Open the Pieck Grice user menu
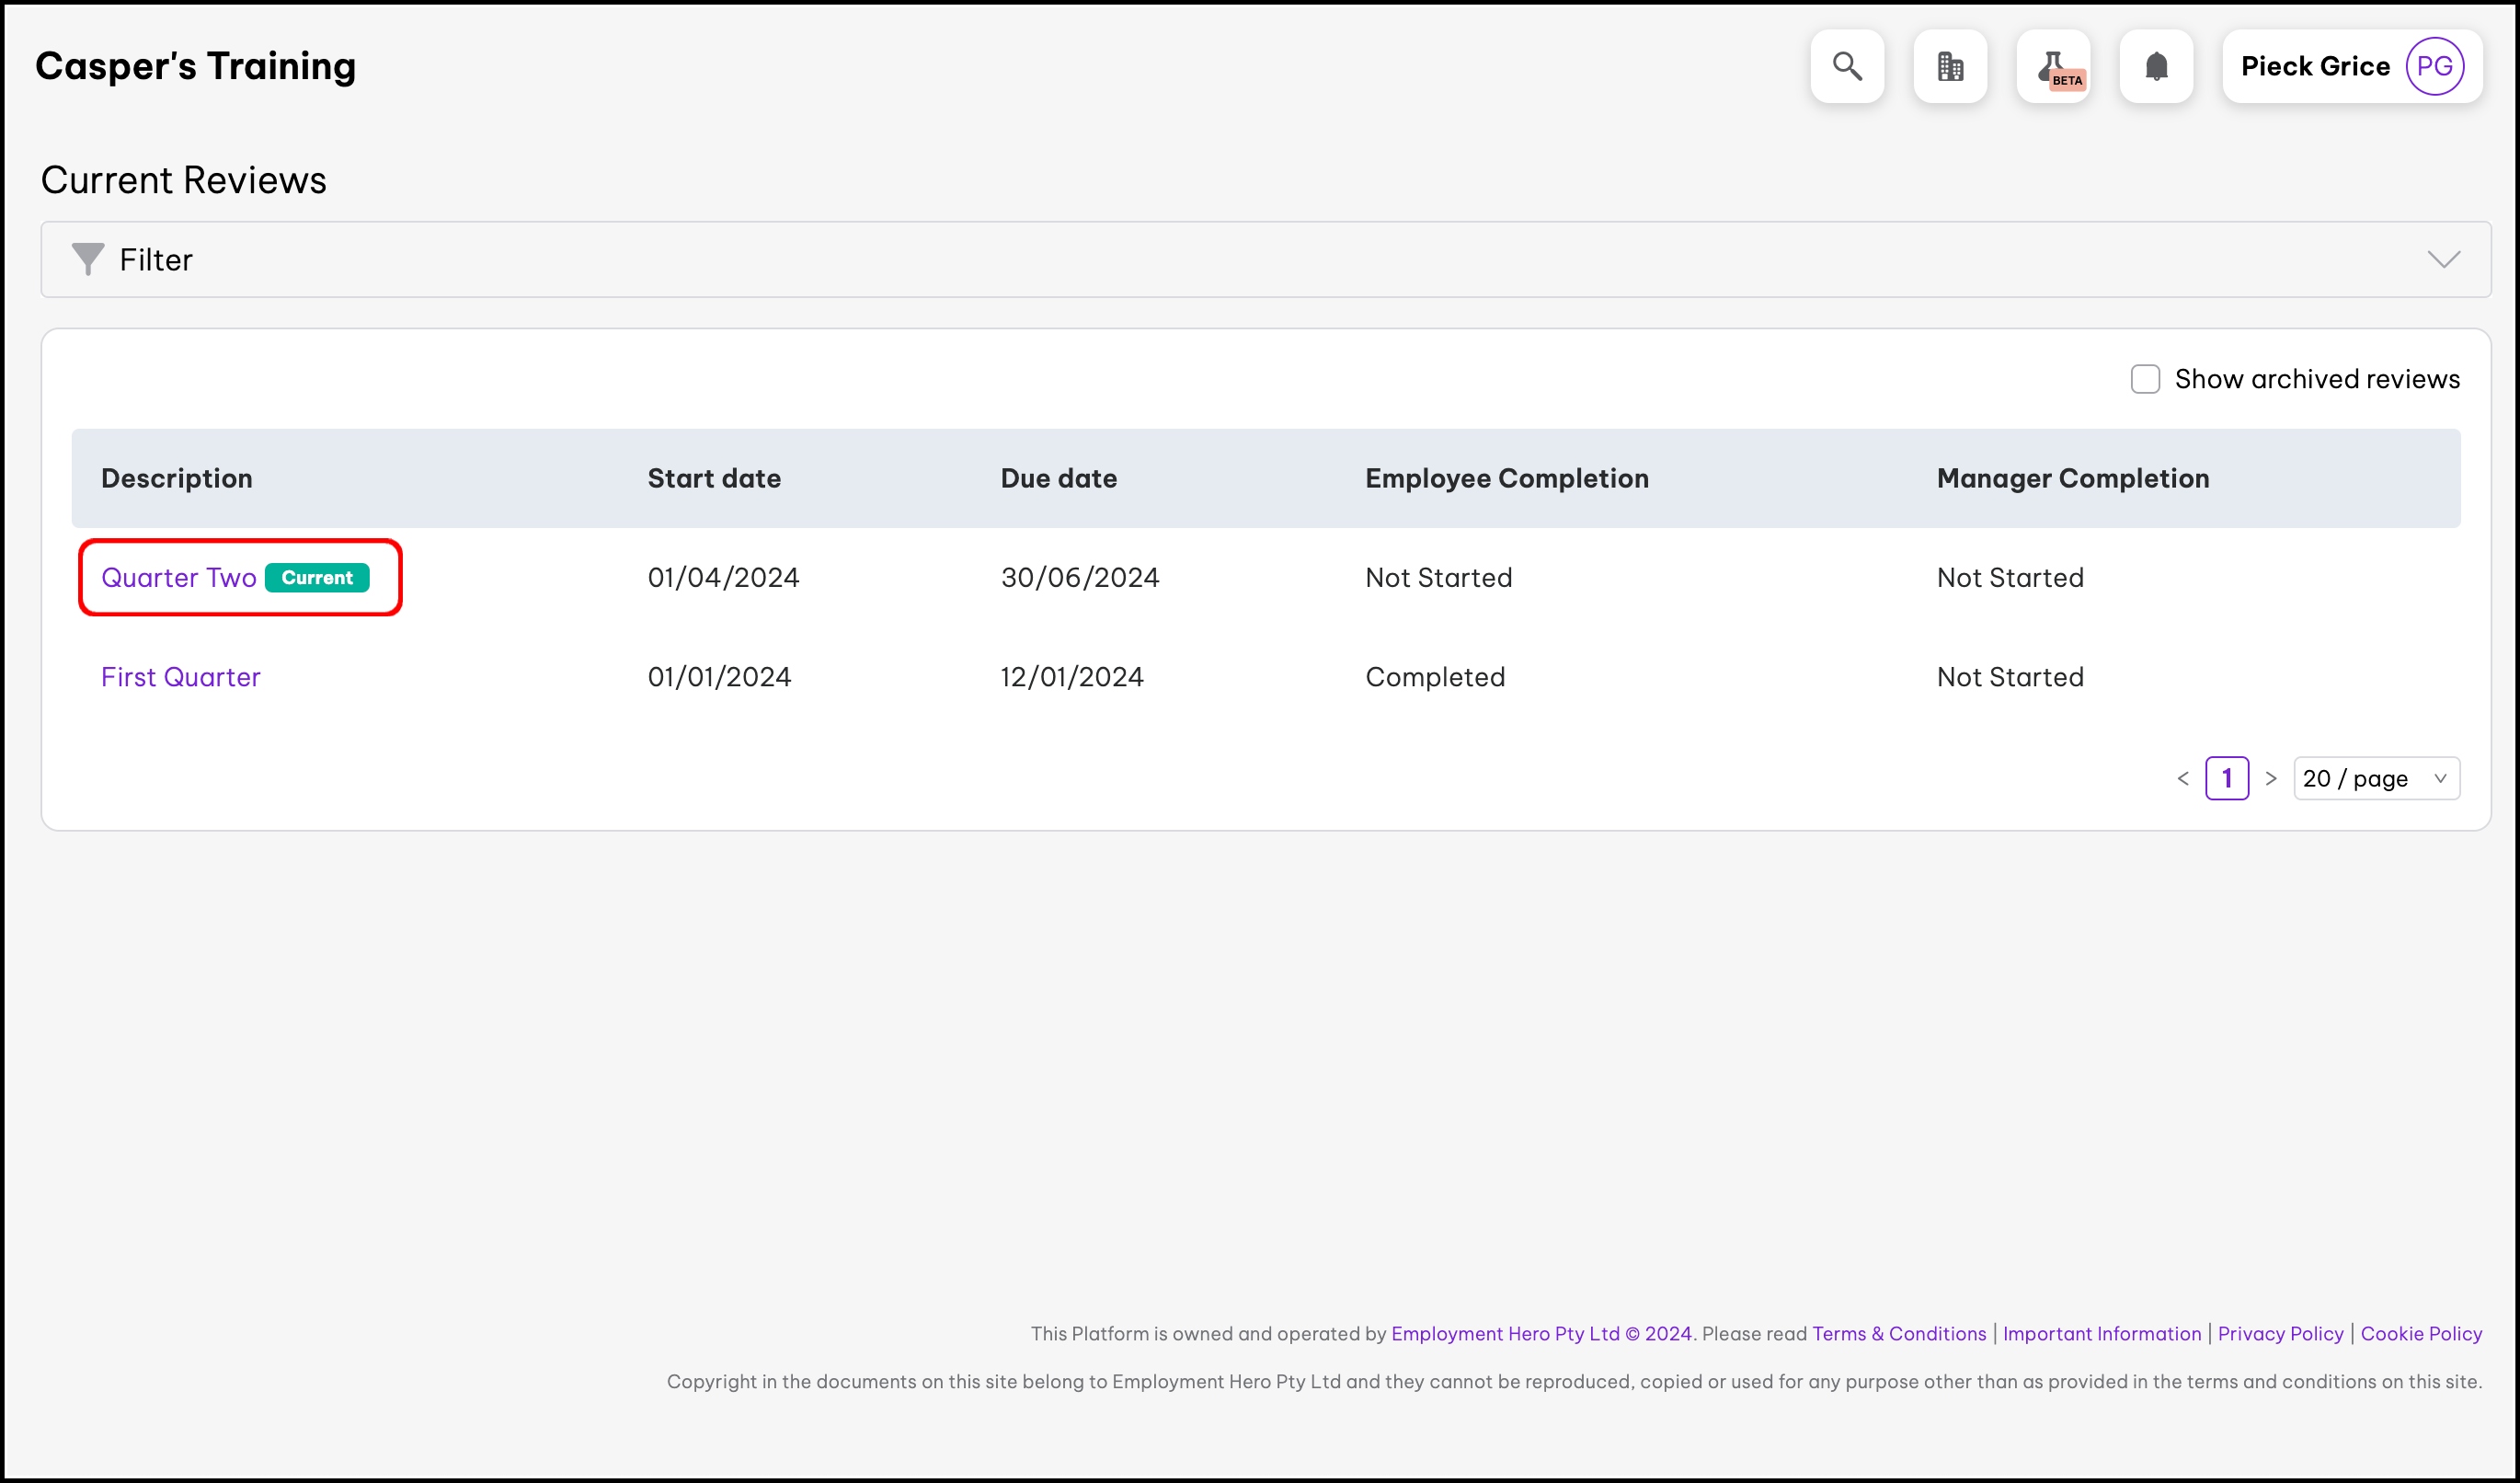 click(2314, 66)
